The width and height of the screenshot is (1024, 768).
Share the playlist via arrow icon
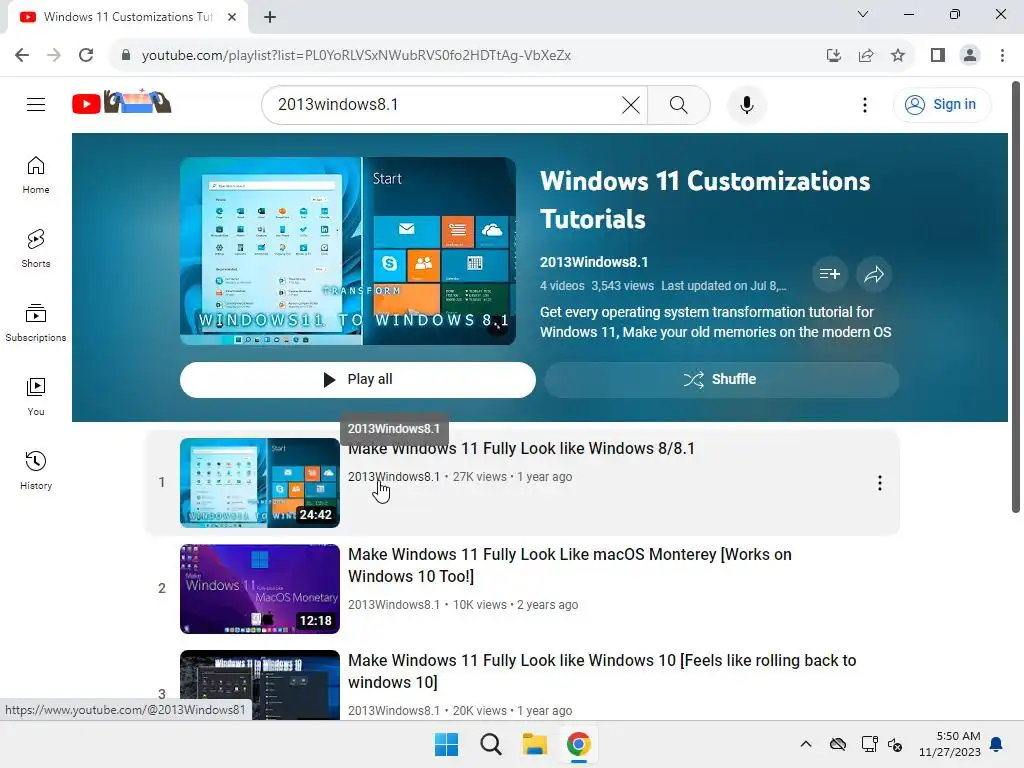click(874, 274)
